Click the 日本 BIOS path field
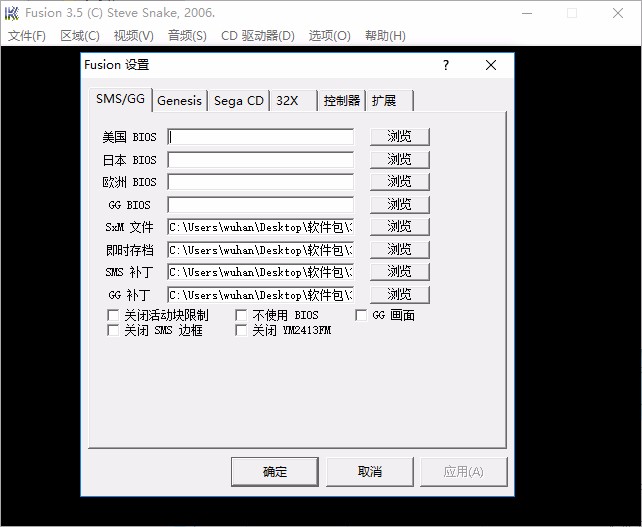The image size is (642, 527). [x=260, y=160]
